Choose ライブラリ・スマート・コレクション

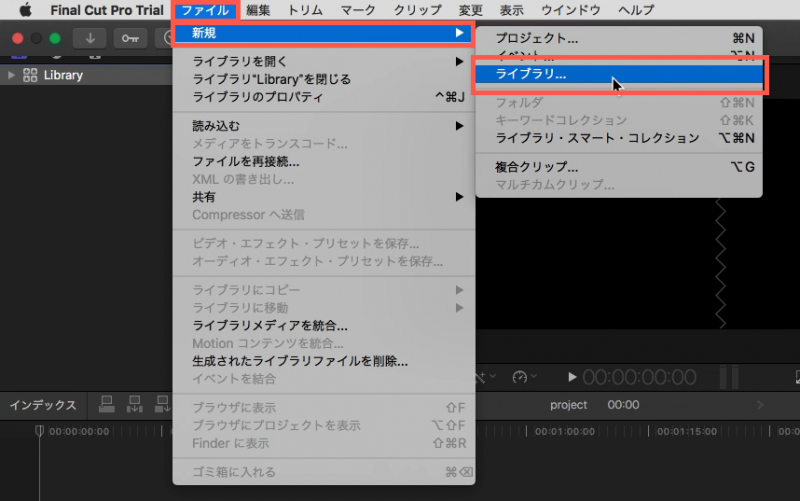pos(619,138)
